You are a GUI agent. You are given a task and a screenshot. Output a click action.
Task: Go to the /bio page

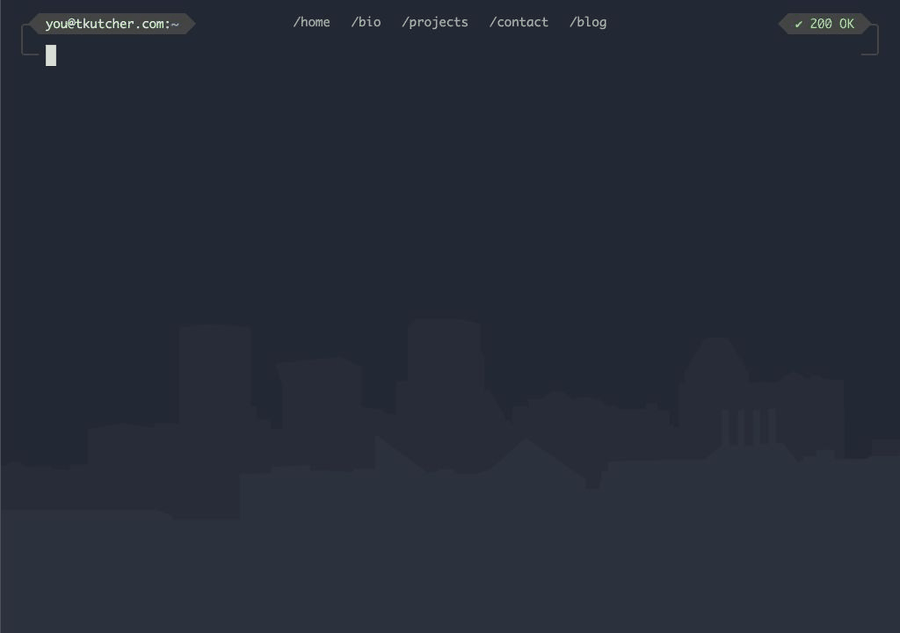[x=366, y=22]
